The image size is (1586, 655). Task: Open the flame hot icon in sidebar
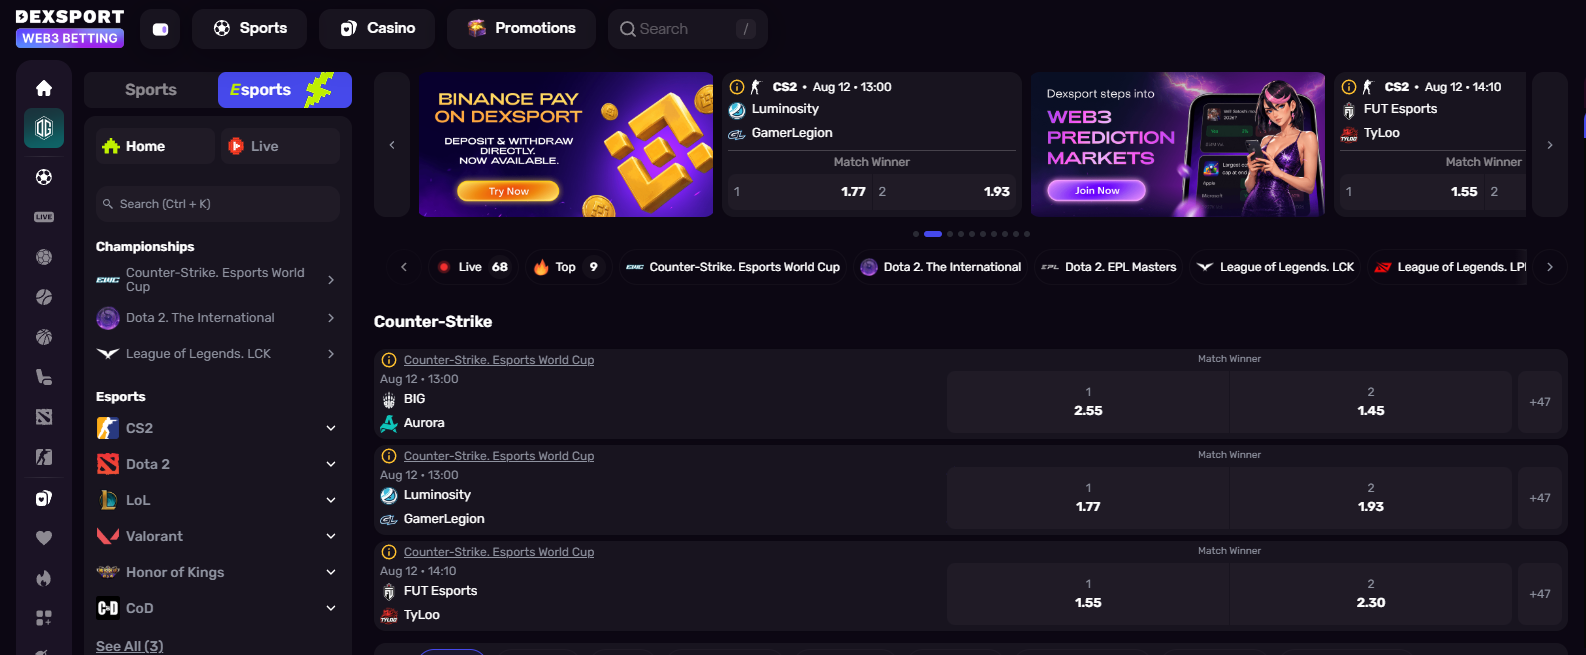[x=44, y=578]
